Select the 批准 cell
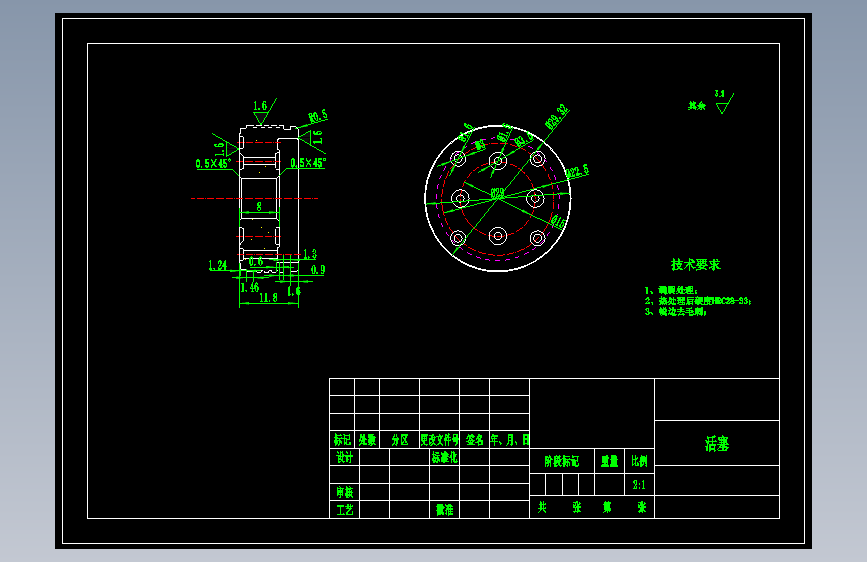The width and height of the screenshot is (867, 562). click(x=445, y=509)
